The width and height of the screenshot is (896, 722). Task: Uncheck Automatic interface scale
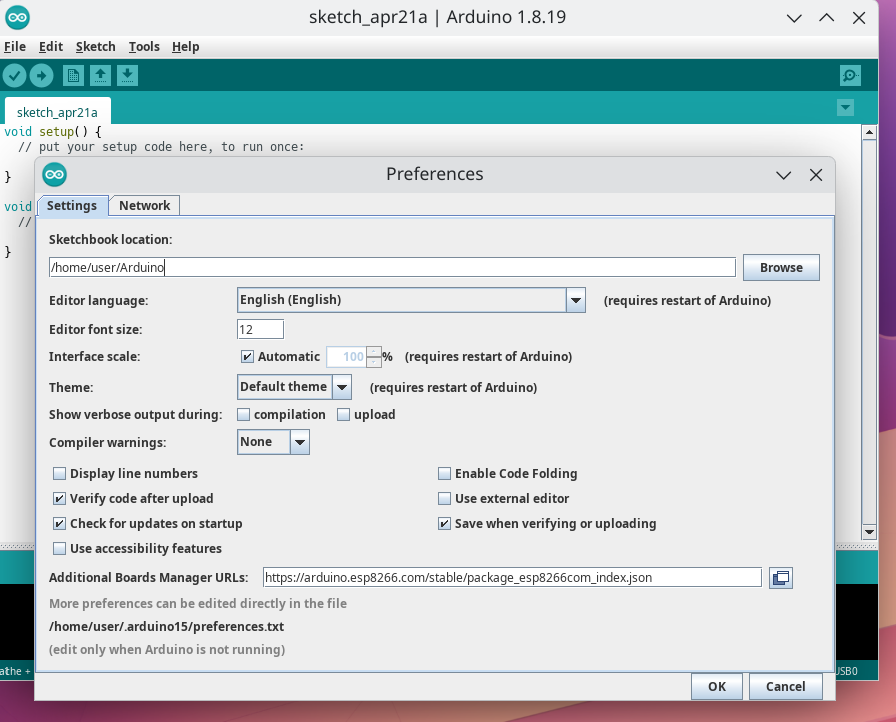pyautogui.click(x=247, y=357)
